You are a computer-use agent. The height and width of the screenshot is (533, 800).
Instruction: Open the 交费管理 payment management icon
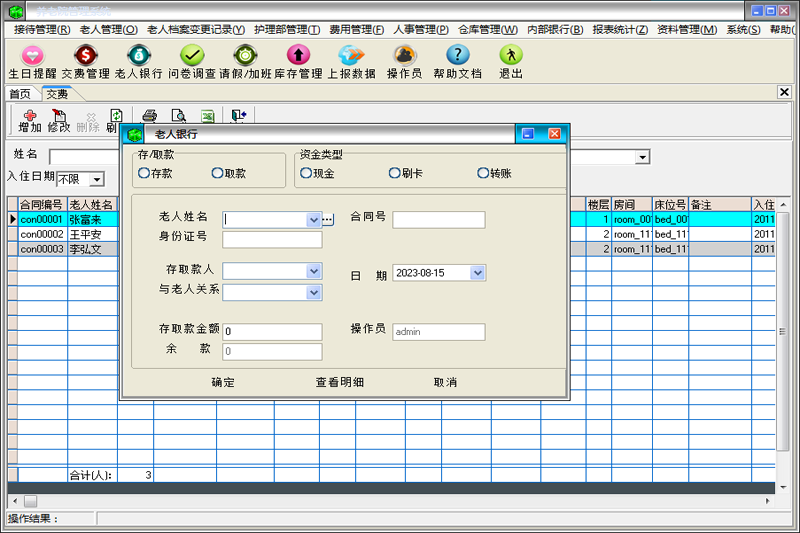click(86, 62)
